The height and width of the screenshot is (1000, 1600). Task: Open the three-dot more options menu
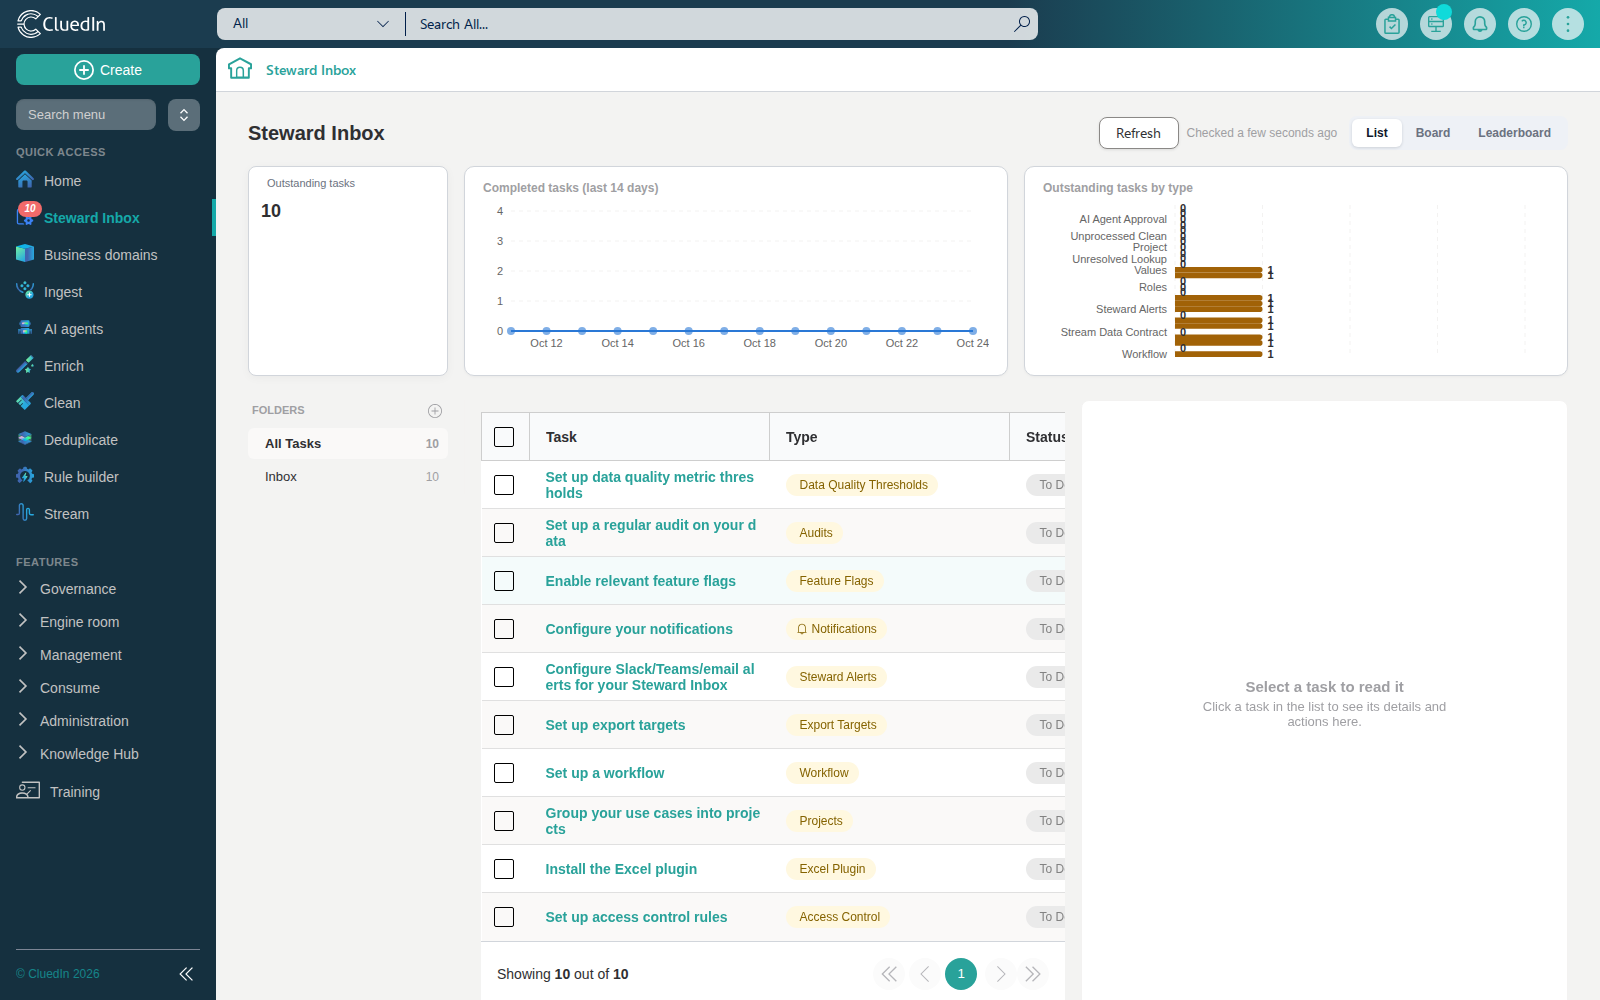click(1568, 24)
